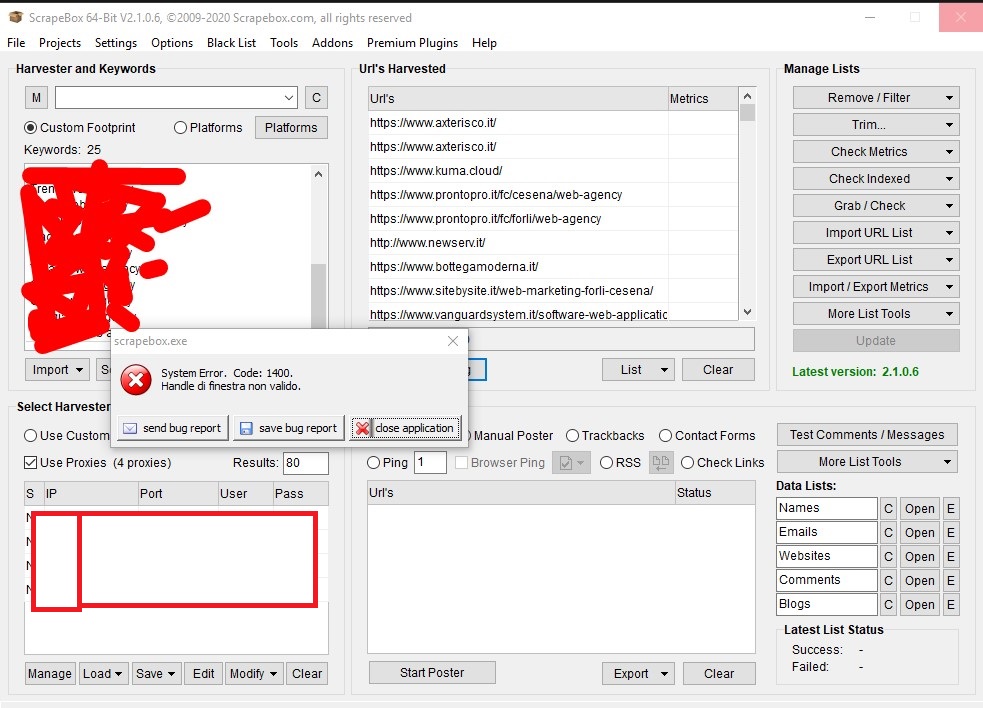Open the proxy Save dropdown

coord(155,674)
